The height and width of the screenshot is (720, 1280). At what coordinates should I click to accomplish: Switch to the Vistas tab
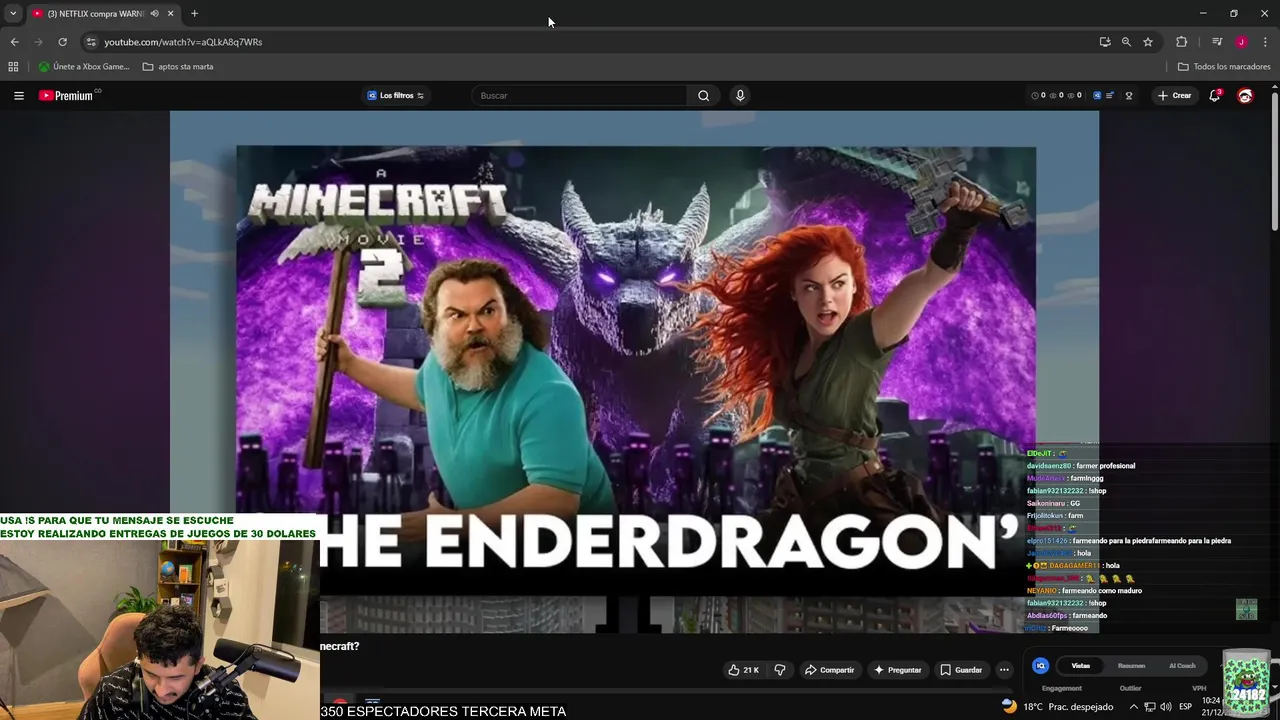[1081, 666]
